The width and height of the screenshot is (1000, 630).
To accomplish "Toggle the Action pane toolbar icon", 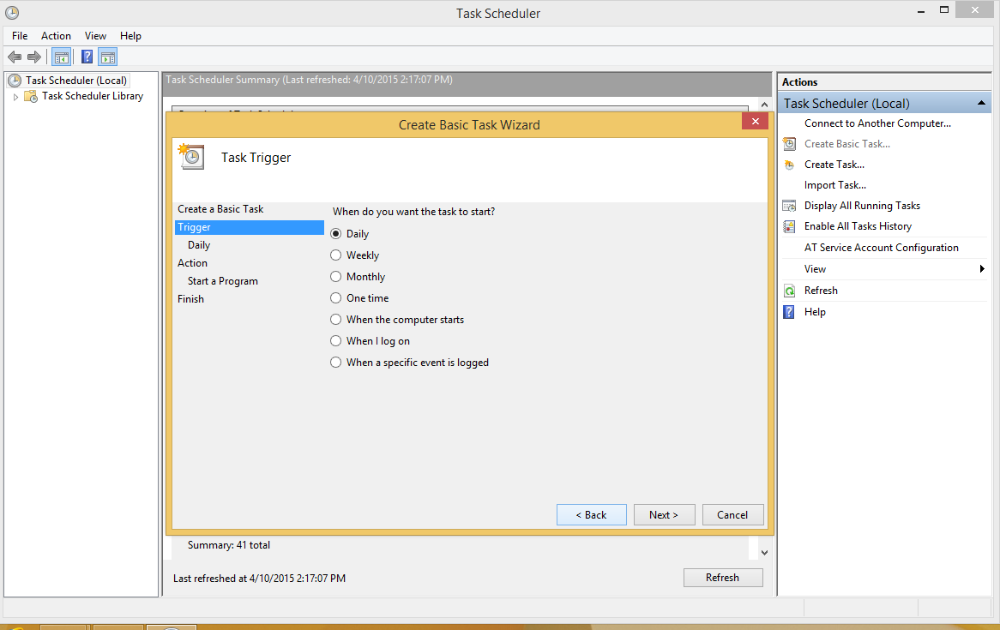I will [108, 57].
